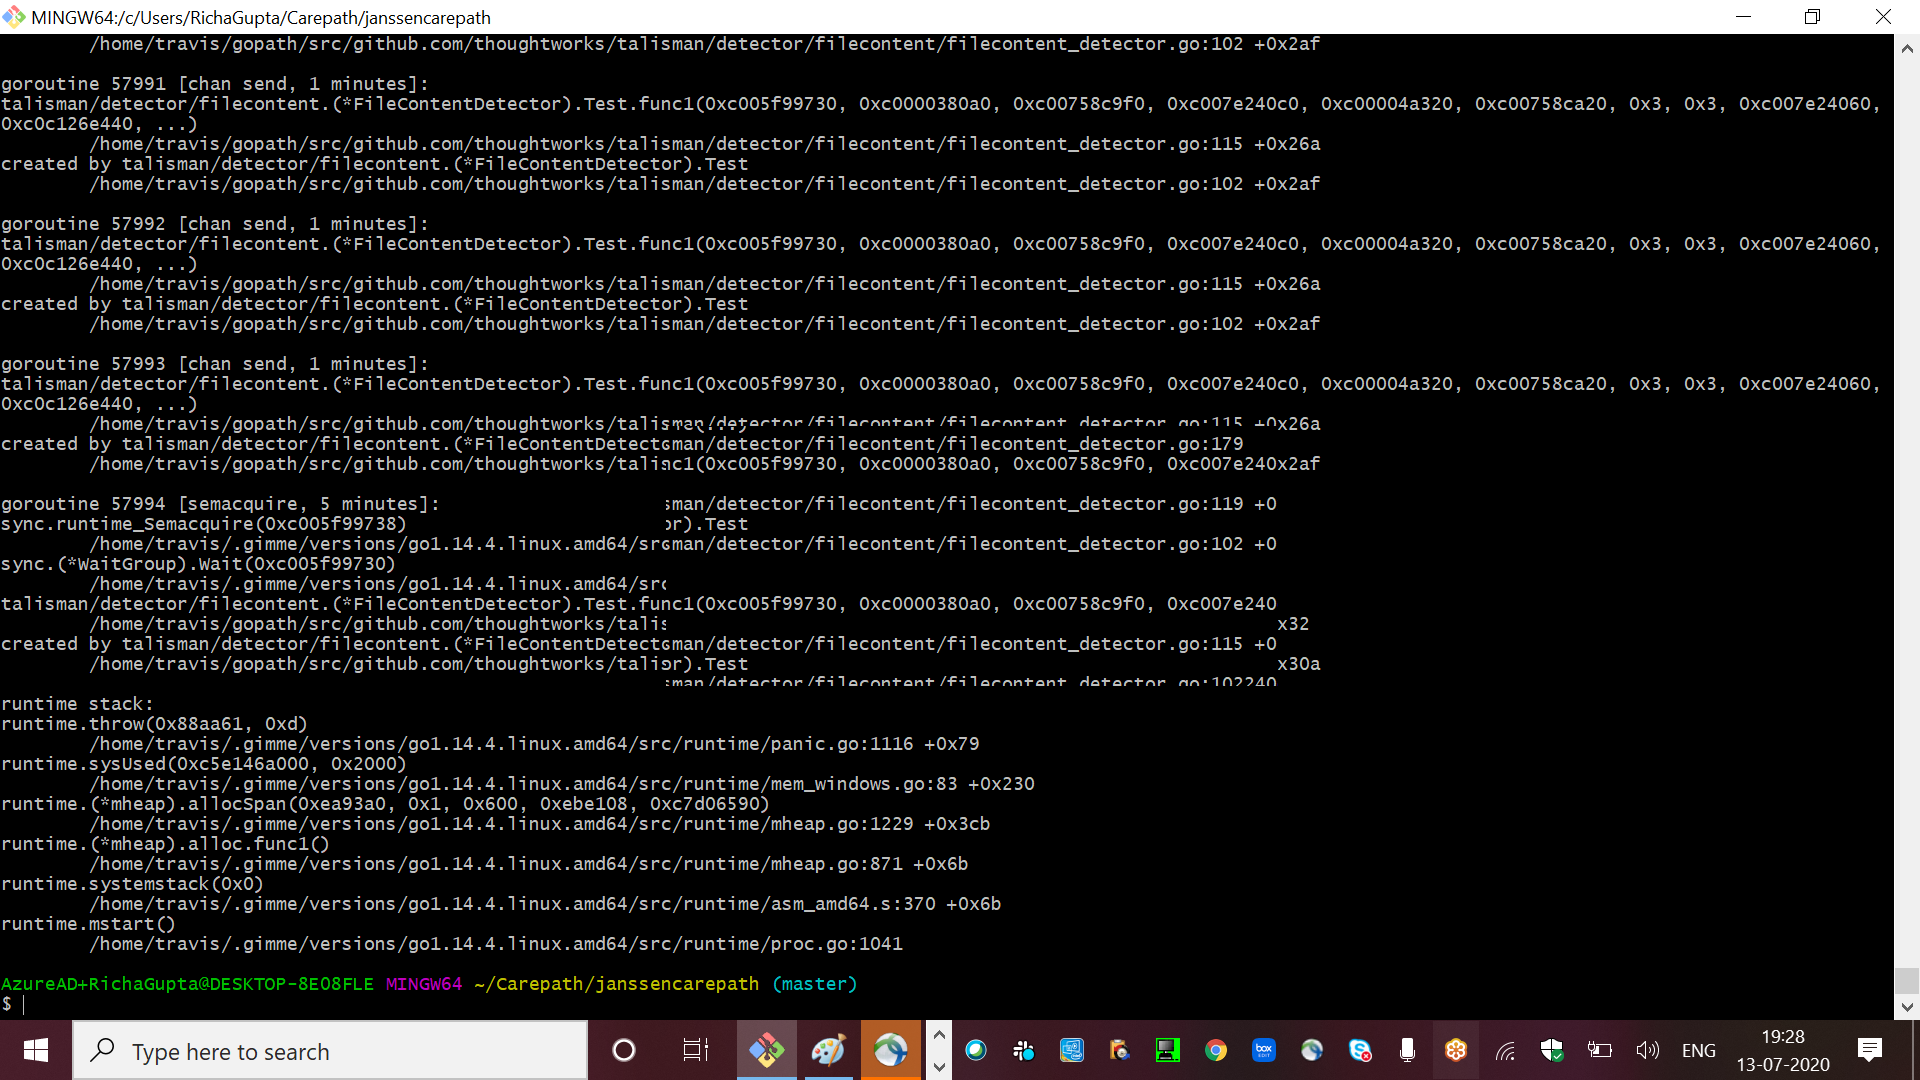The width and height of the screenshot is (1920, 1080).
Task: Click the microphone tray icon
Action: [x=1407, y=1050]
